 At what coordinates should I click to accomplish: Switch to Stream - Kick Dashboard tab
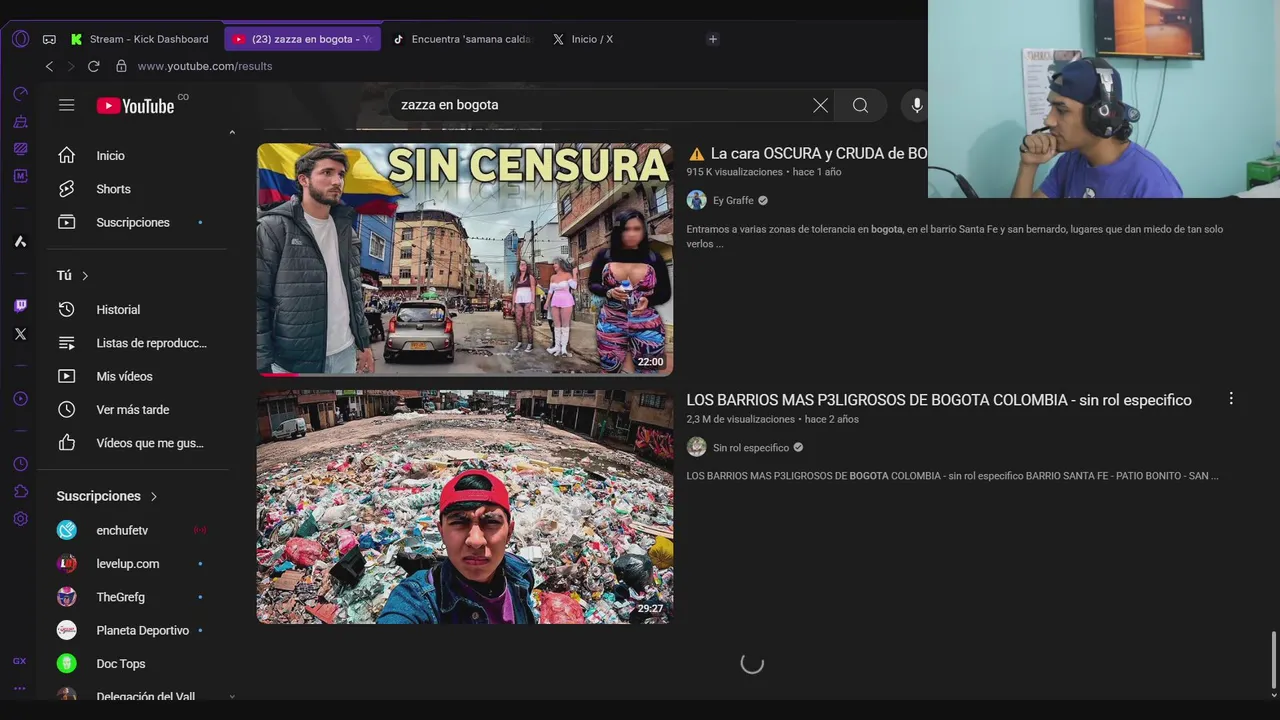click(x=142, y=39)
